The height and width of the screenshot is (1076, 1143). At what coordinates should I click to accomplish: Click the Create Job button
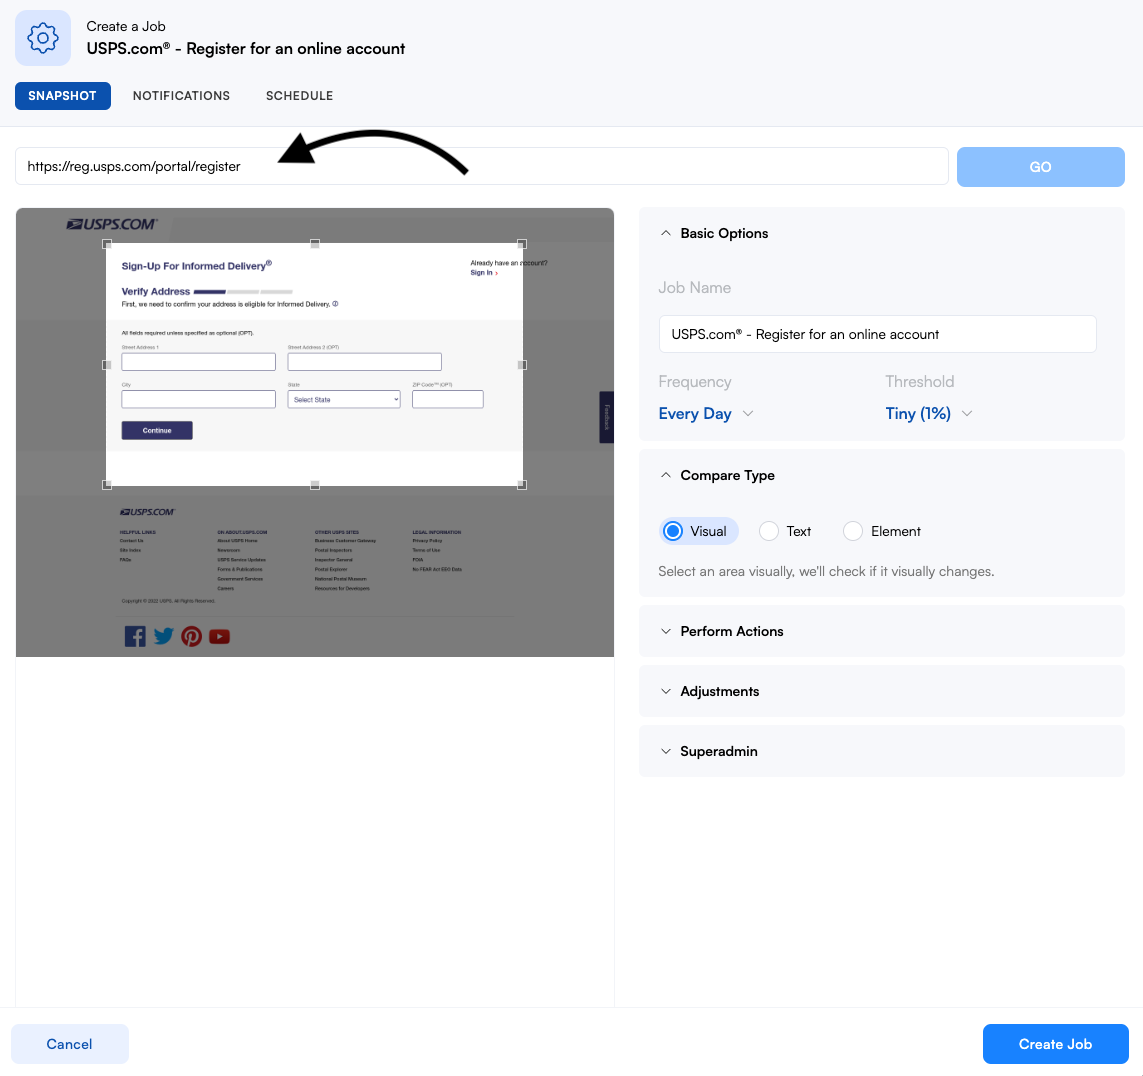[1056, 1044]
